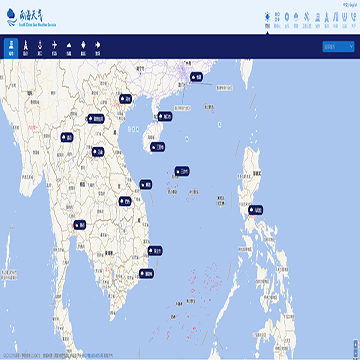Select the mountain icon in the dark toolbar
Image resolution: width=360 pixels, height=360 pixels.
69,48
